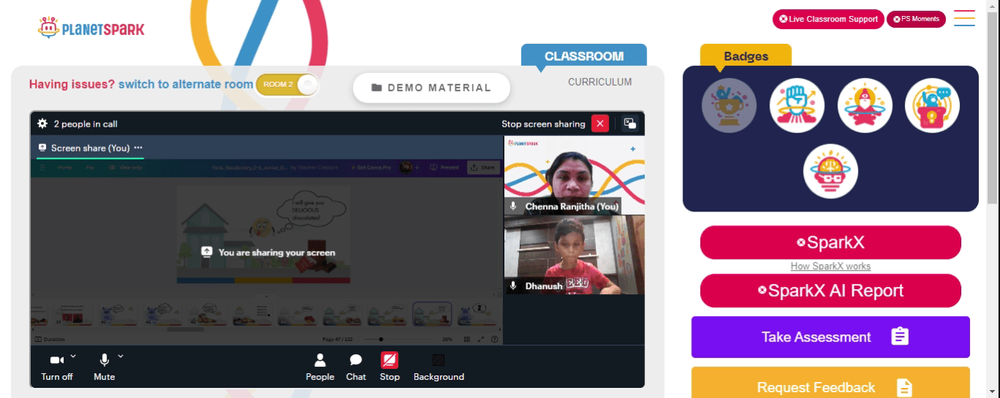Click the PlanetSpark logo
The image size is (1000, 398).
91,28
